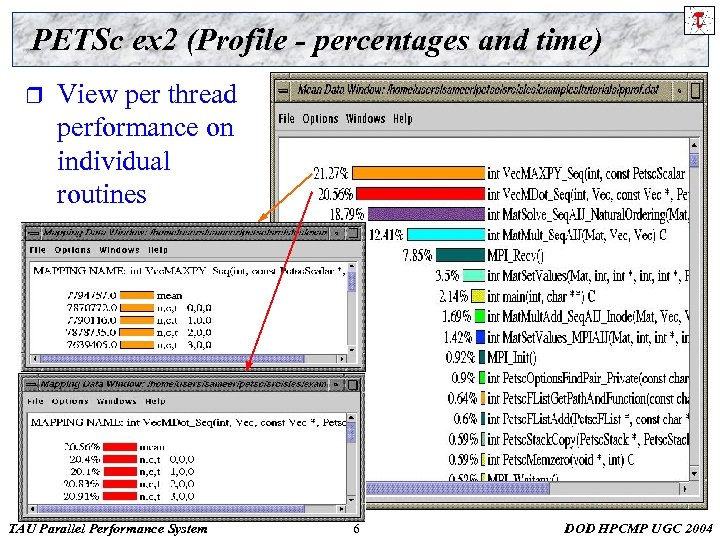Open Windows menu in VecMDot Mapping Data Window
The image size is (720, 540).
coord(116,401)
